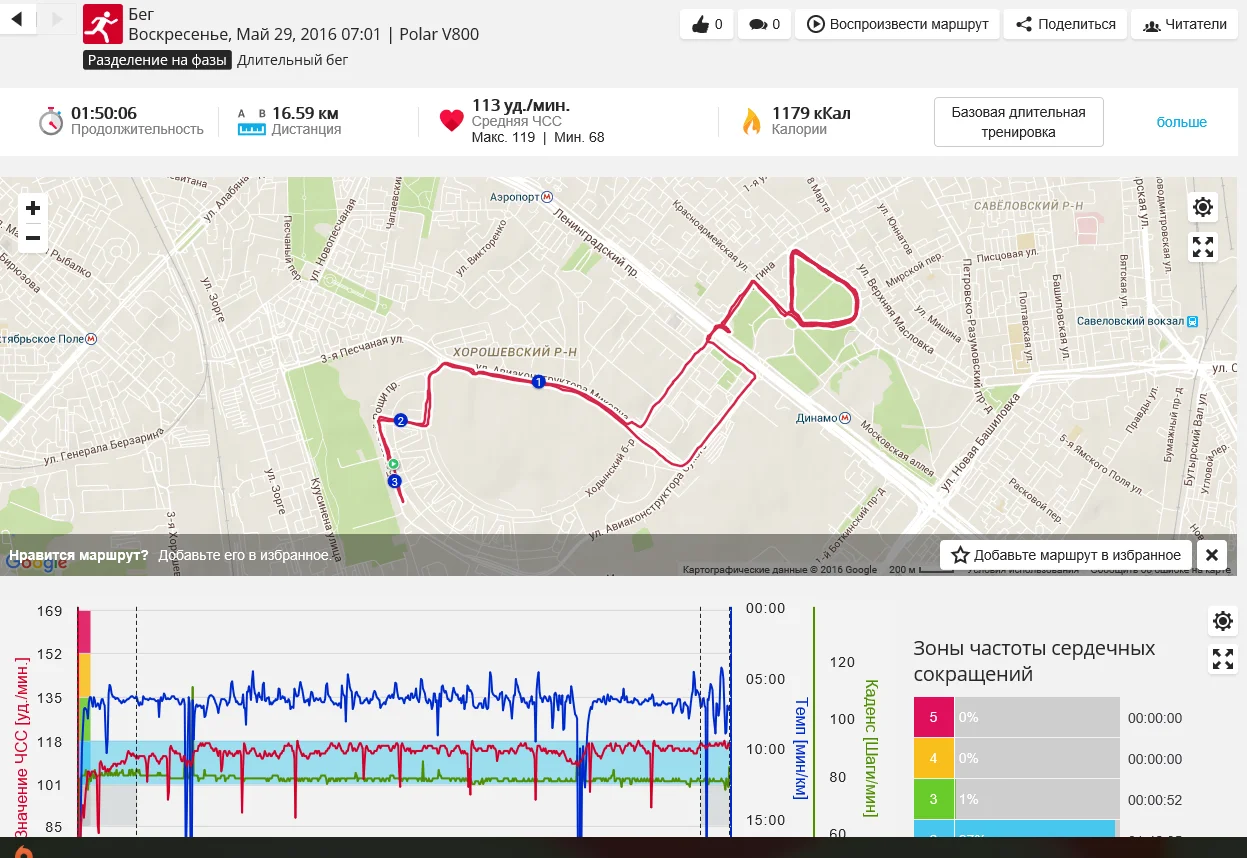This screenshot has width=1247, height=858.
Task: Open map settings gear icon
Action: 1203,207
